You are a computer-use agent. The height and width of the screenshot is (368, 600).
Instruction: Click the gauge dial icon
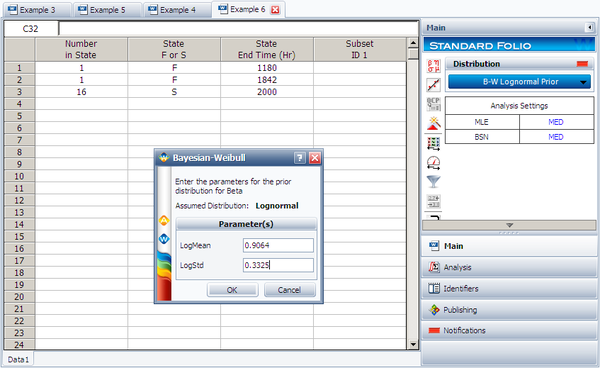434,163
